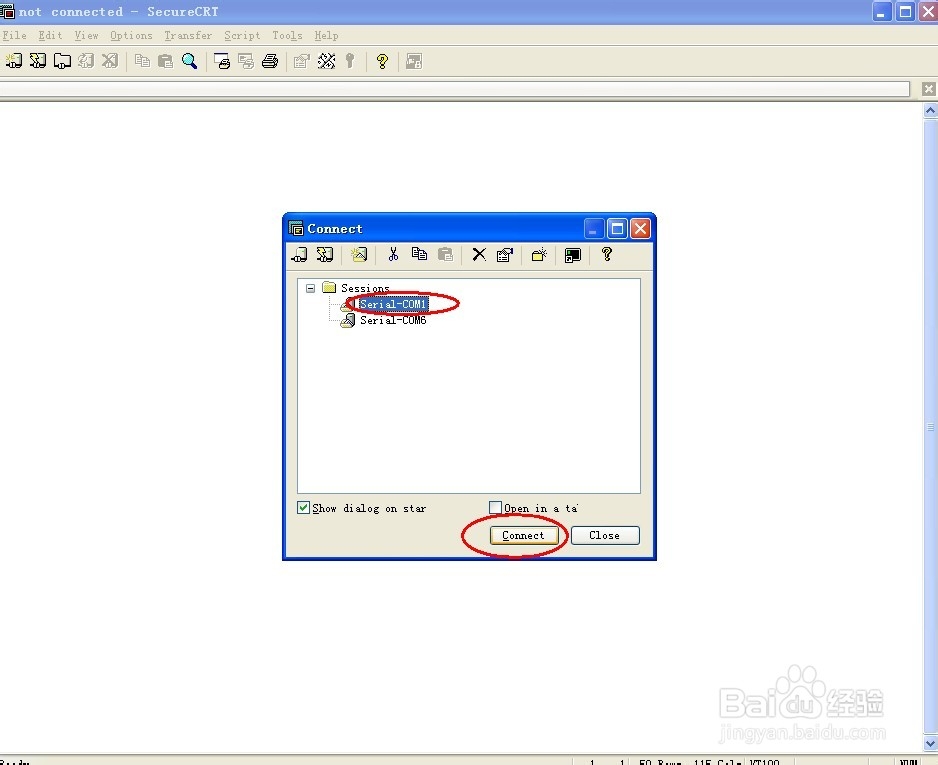Select the Sessions folder
The width and height of the screenshot is (938, 765).
pyautogui.click(x=365, y=288)
